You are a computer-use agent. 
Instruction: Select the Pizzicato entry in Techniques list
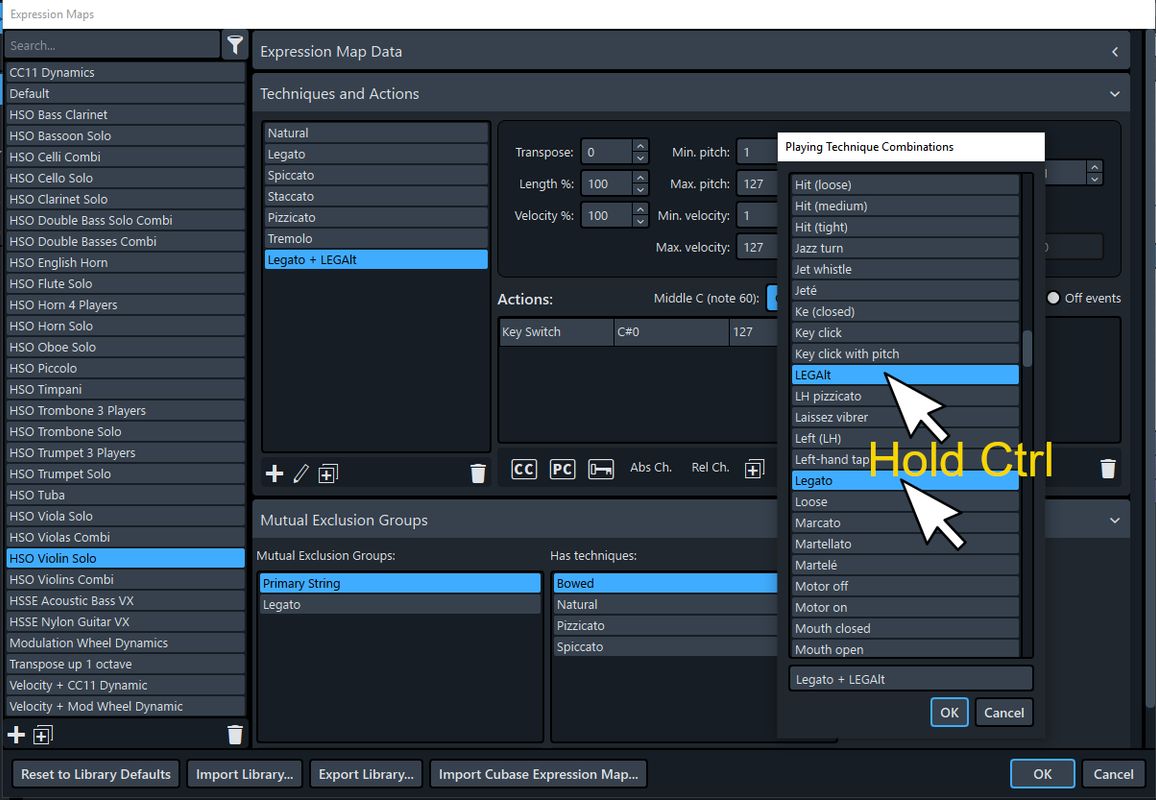coord(376,218)
